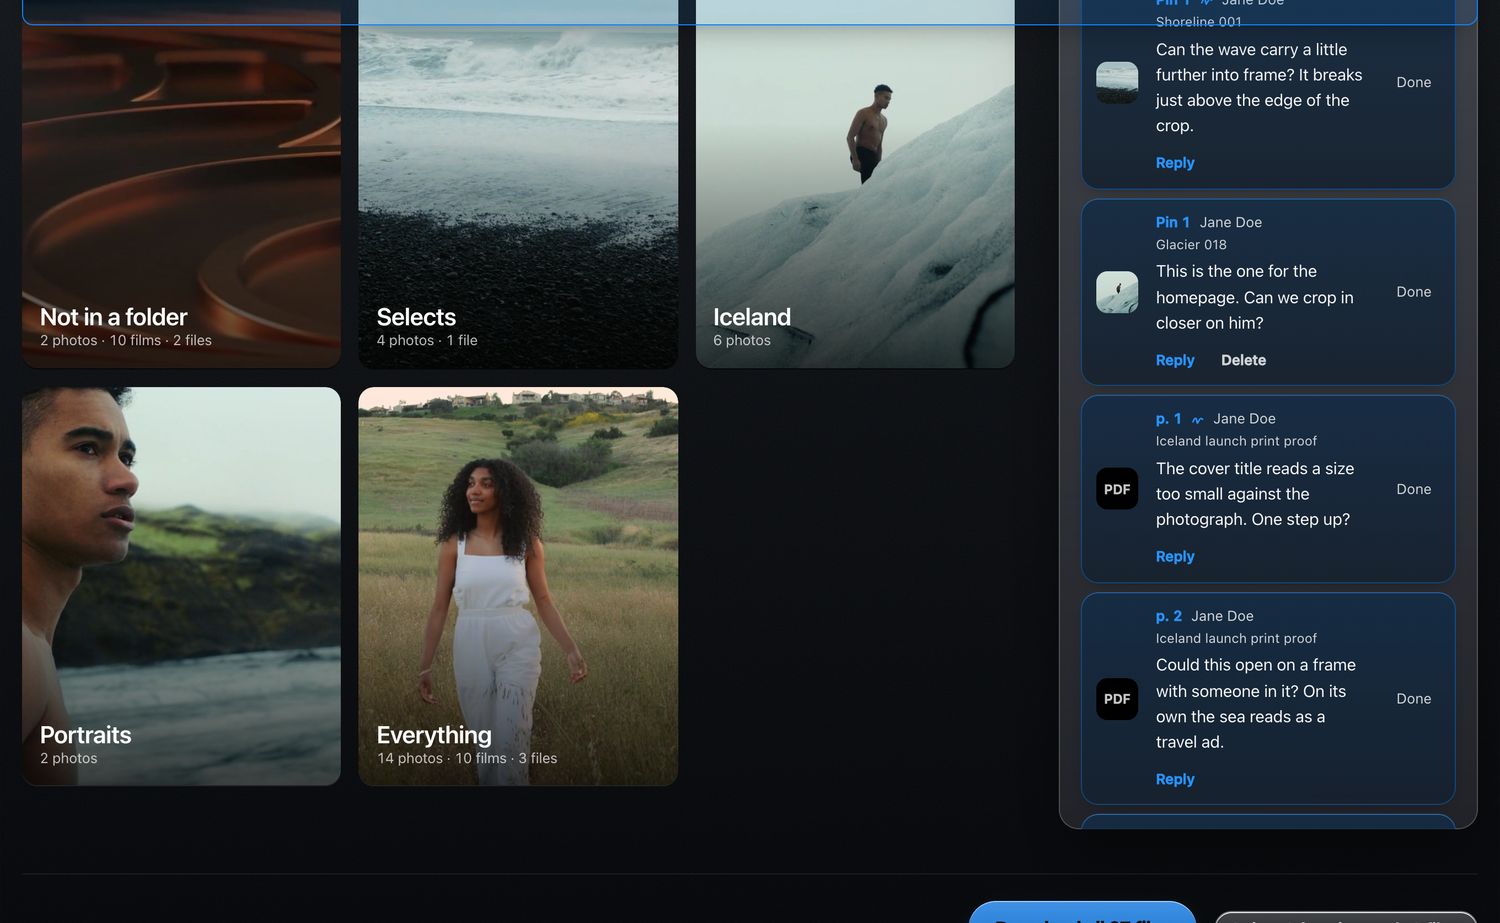Click the 'Glacier 018' file name
1500x923 pixels.
coord(1191,245)
